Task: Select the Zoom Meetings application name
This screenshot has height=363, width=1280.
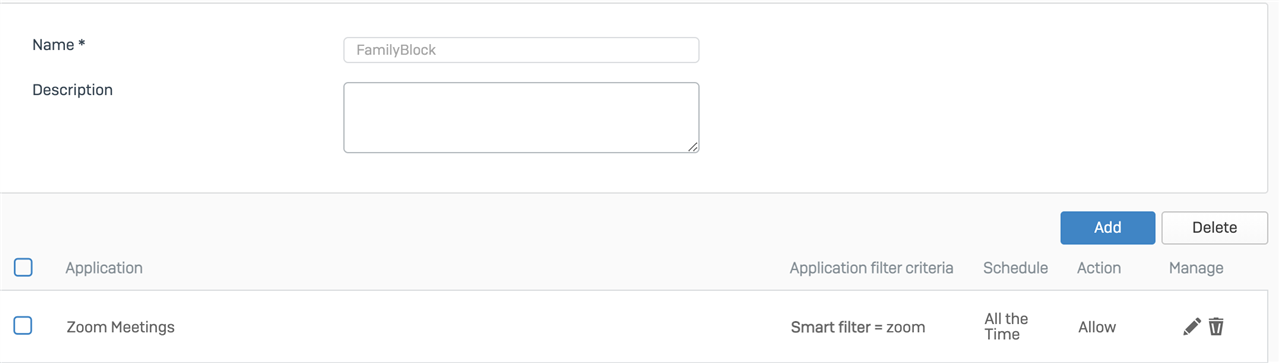Action: (121, 327)
